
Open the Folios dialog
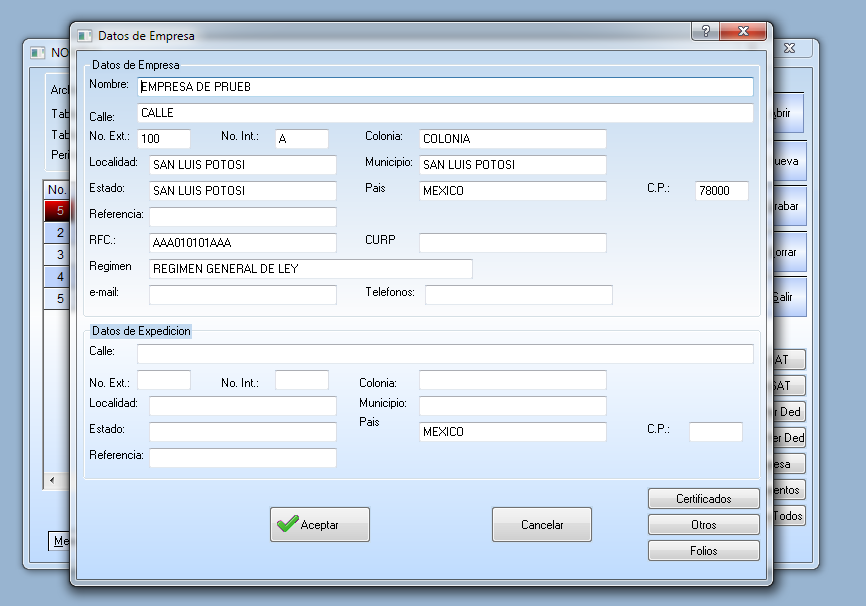703,551
